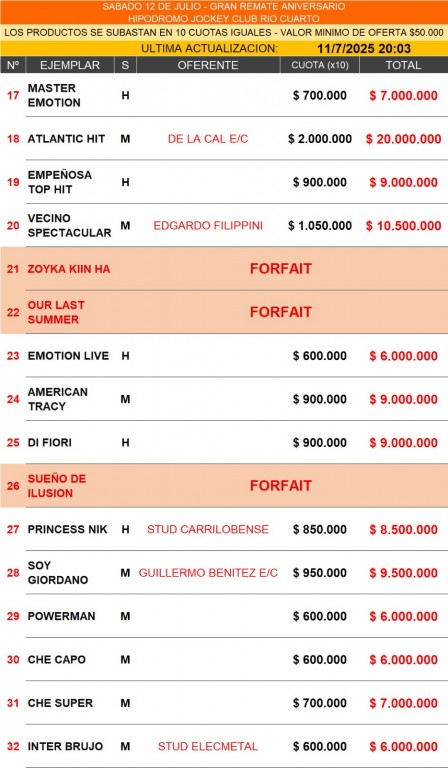
Task: Click bidder STUD ELECMETAL
Action: 208,746
